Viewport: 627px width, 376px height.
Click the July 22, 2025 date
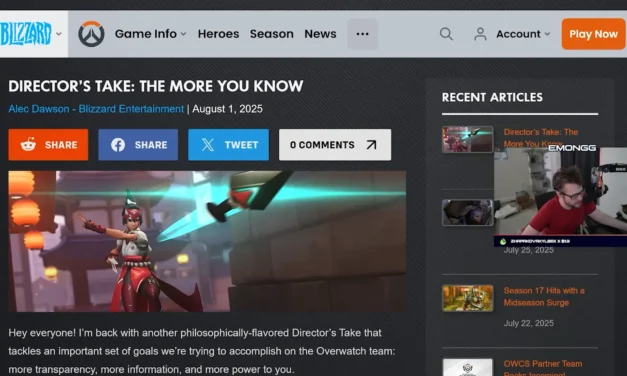[x=529, y=323]
